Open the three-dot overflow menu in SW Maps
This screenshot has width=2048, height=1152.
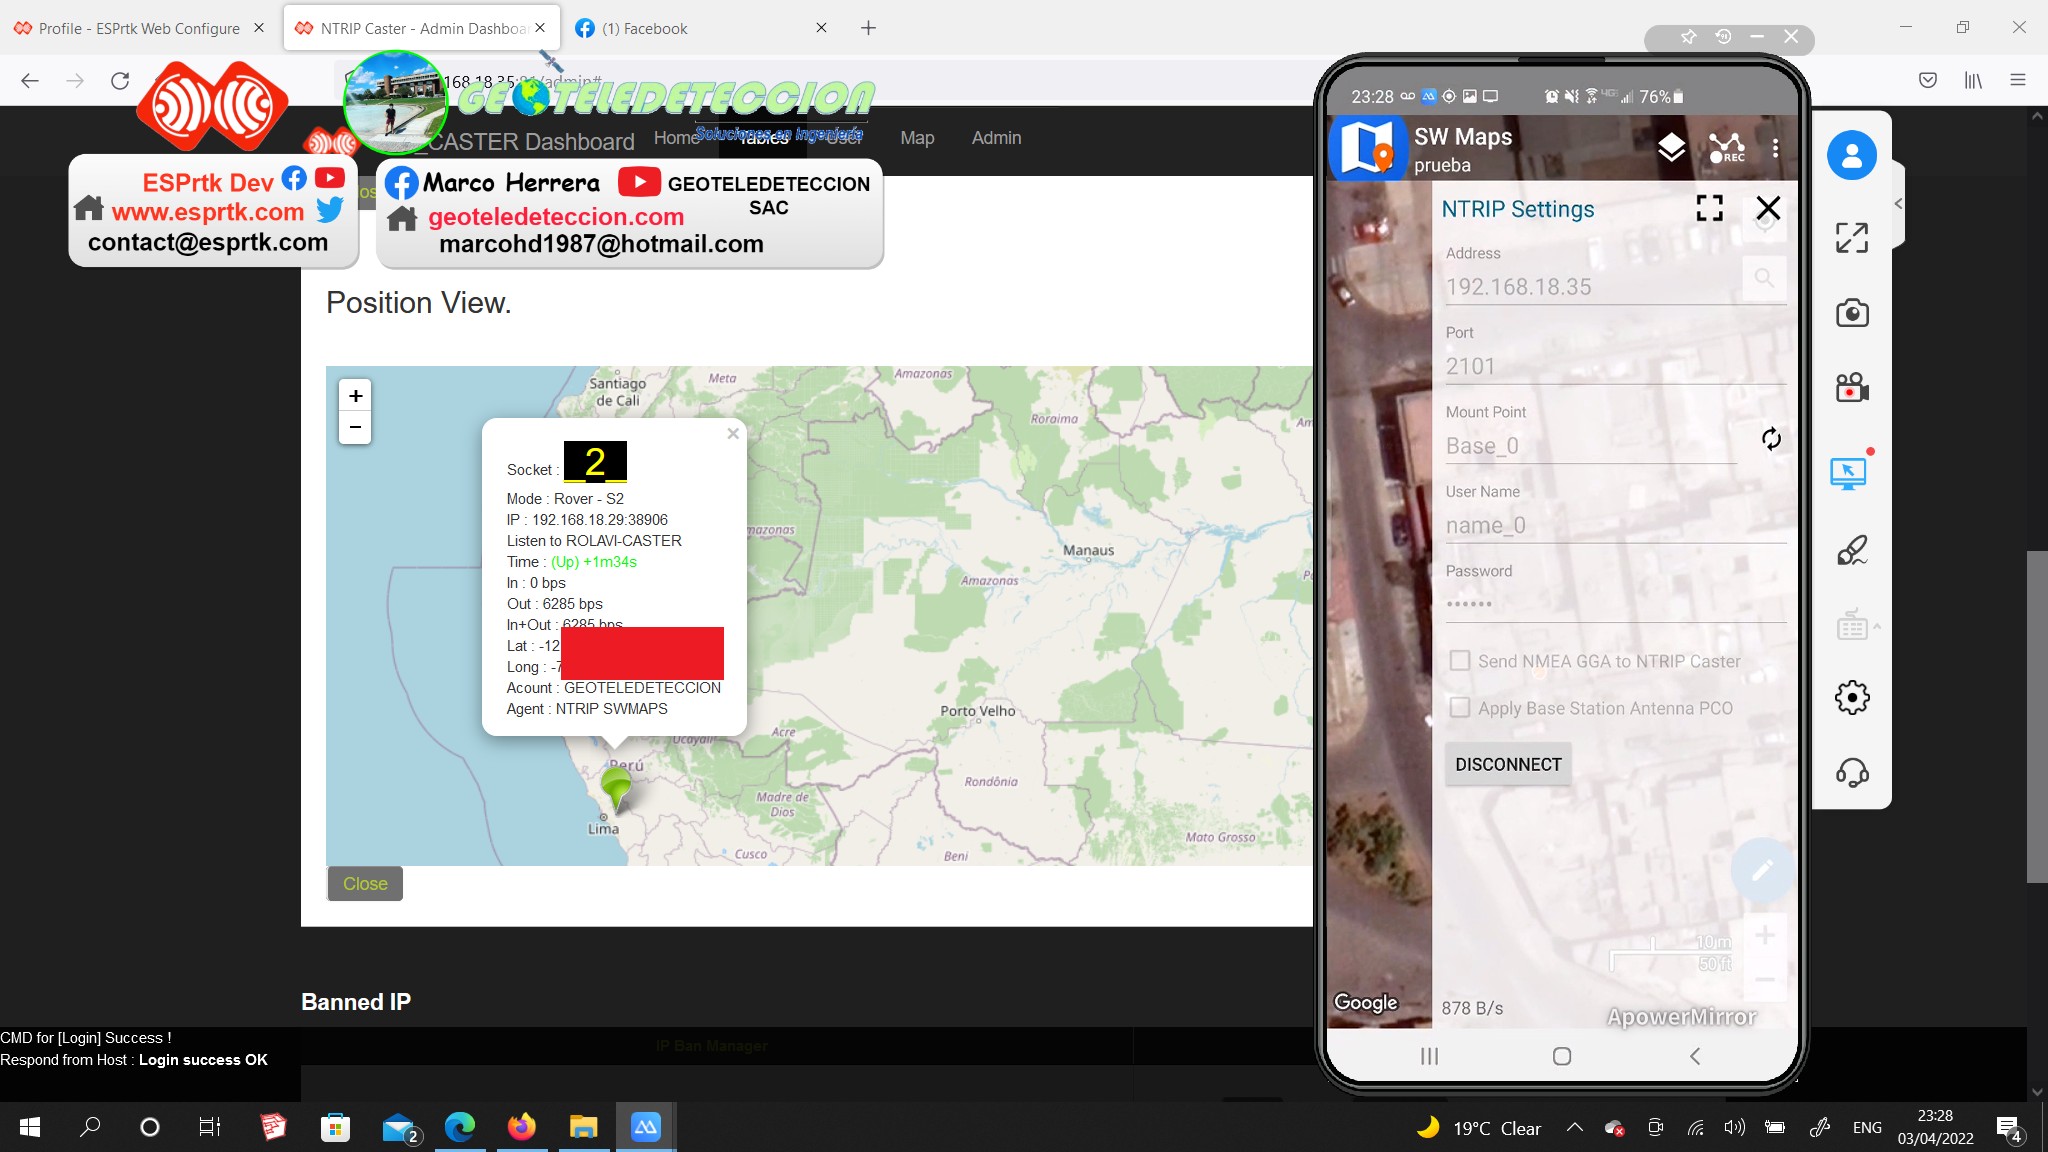[x=1775, y=148]
